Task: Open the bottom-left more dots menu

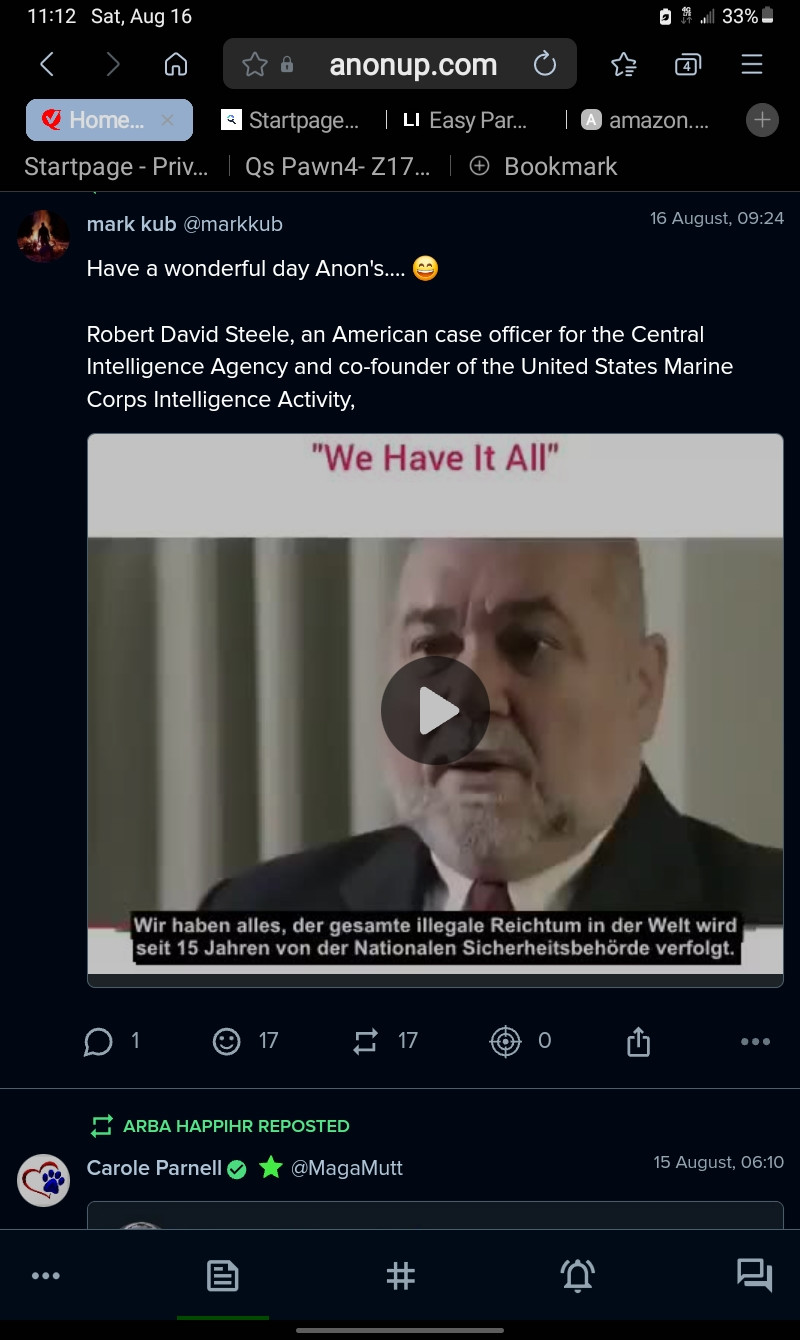Action: [x=46, y=1276]
